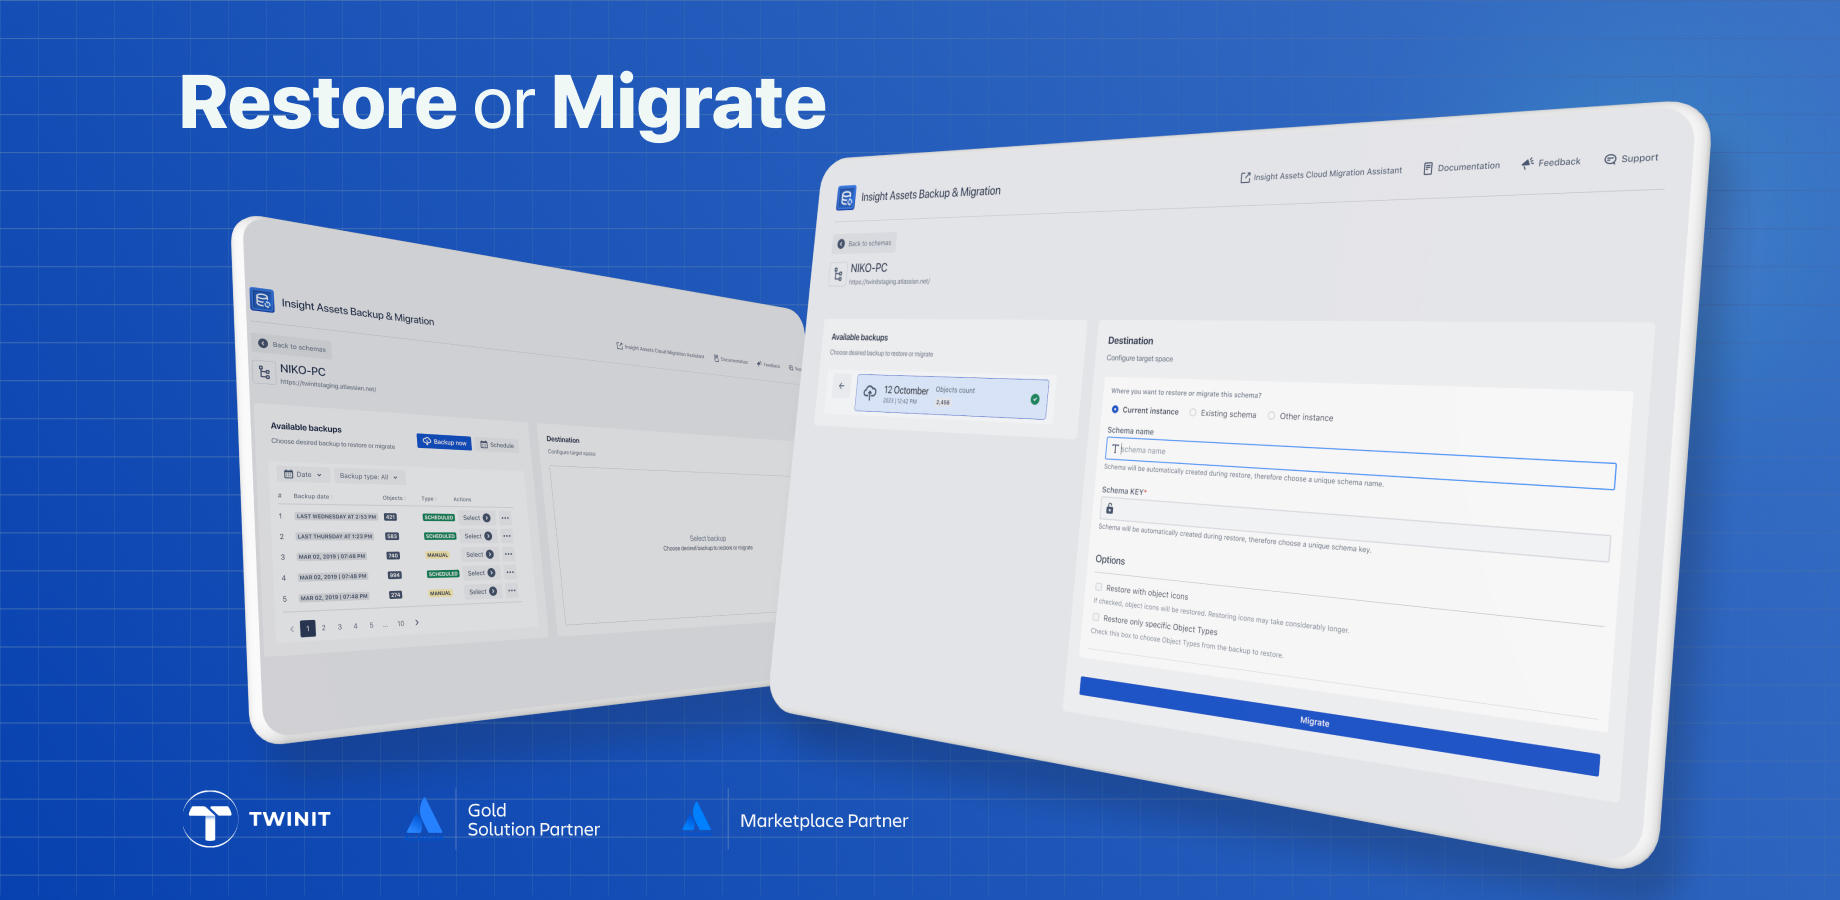Image resolution: width=1840 pixels, height=900 pixels.
Task: Go to page 4 of backups
Action: tap(355, 626)
